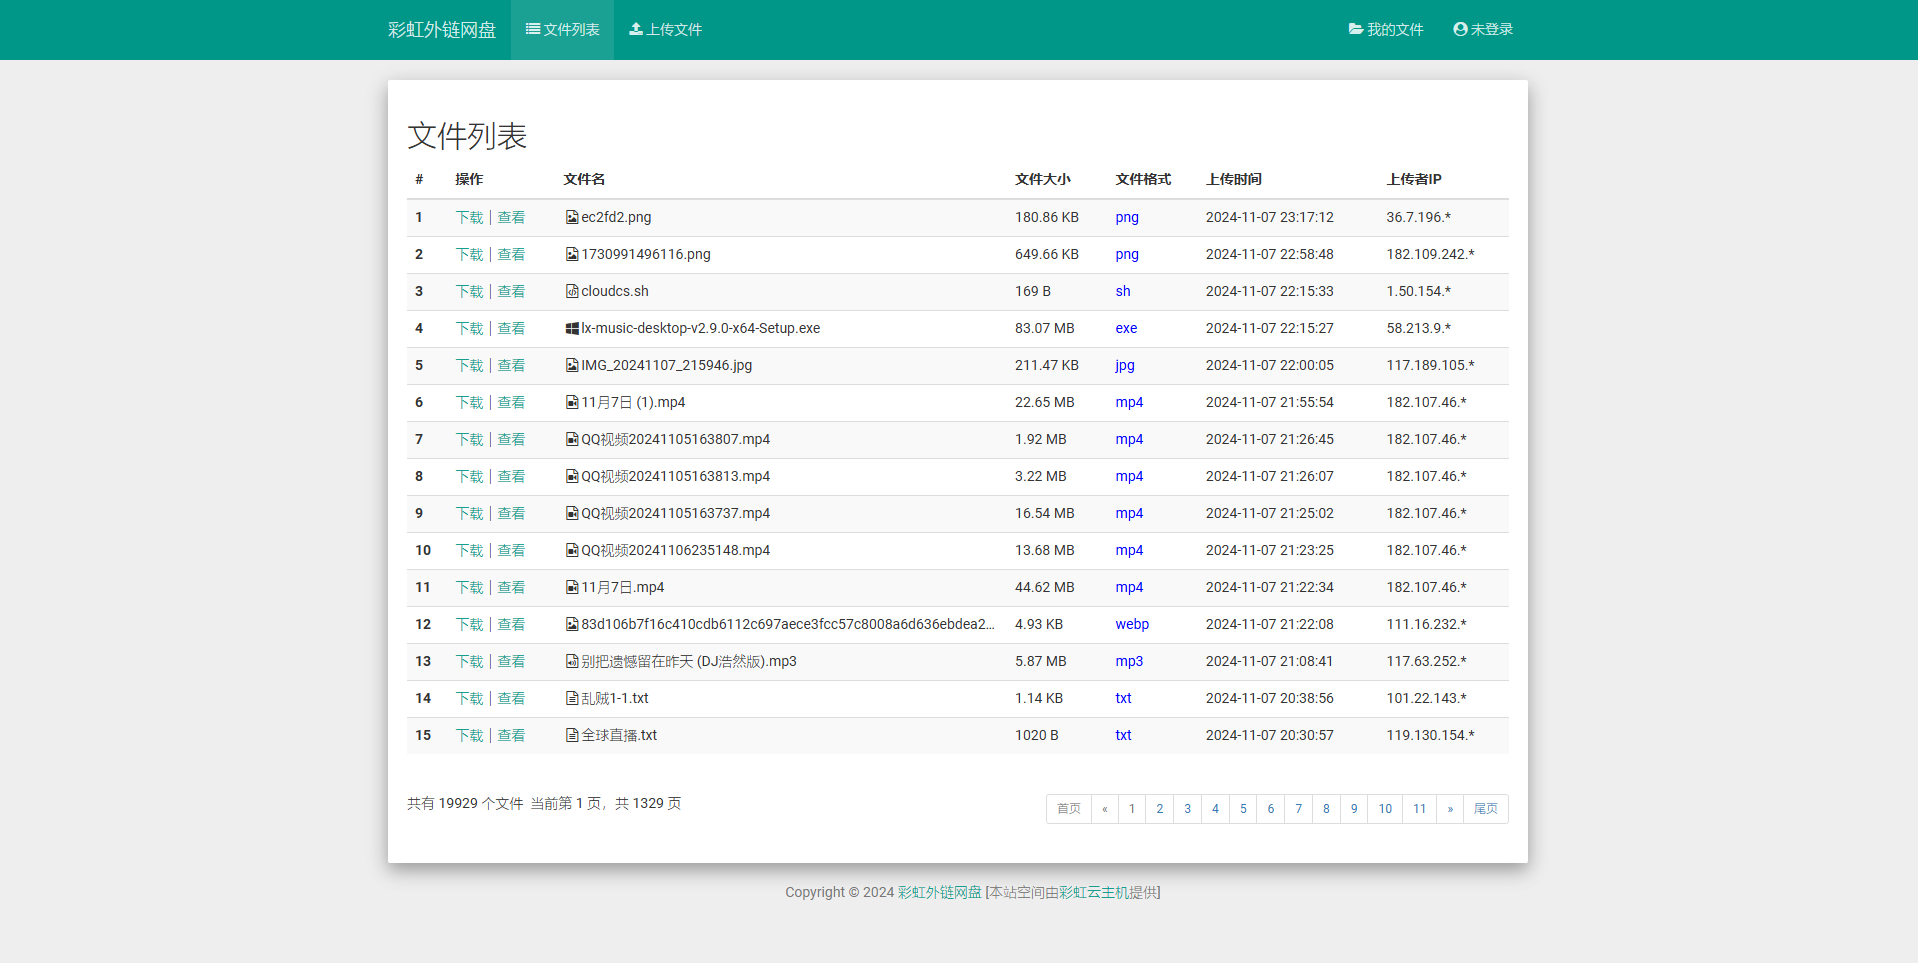Click the text file icon beside 全球直播.txt
This screenshot has height=963, width=1918.
[x=572, y=735]
